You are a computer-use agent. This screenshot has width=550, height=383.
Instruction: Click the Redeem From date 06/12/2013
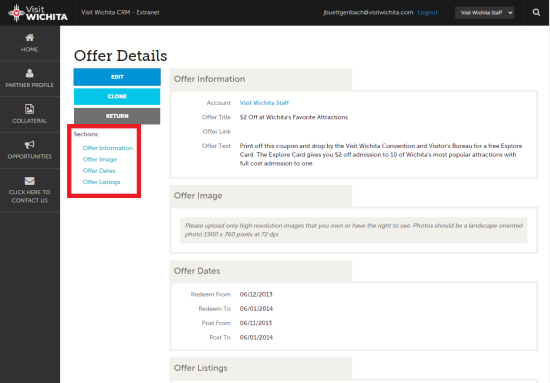[256, 294]
